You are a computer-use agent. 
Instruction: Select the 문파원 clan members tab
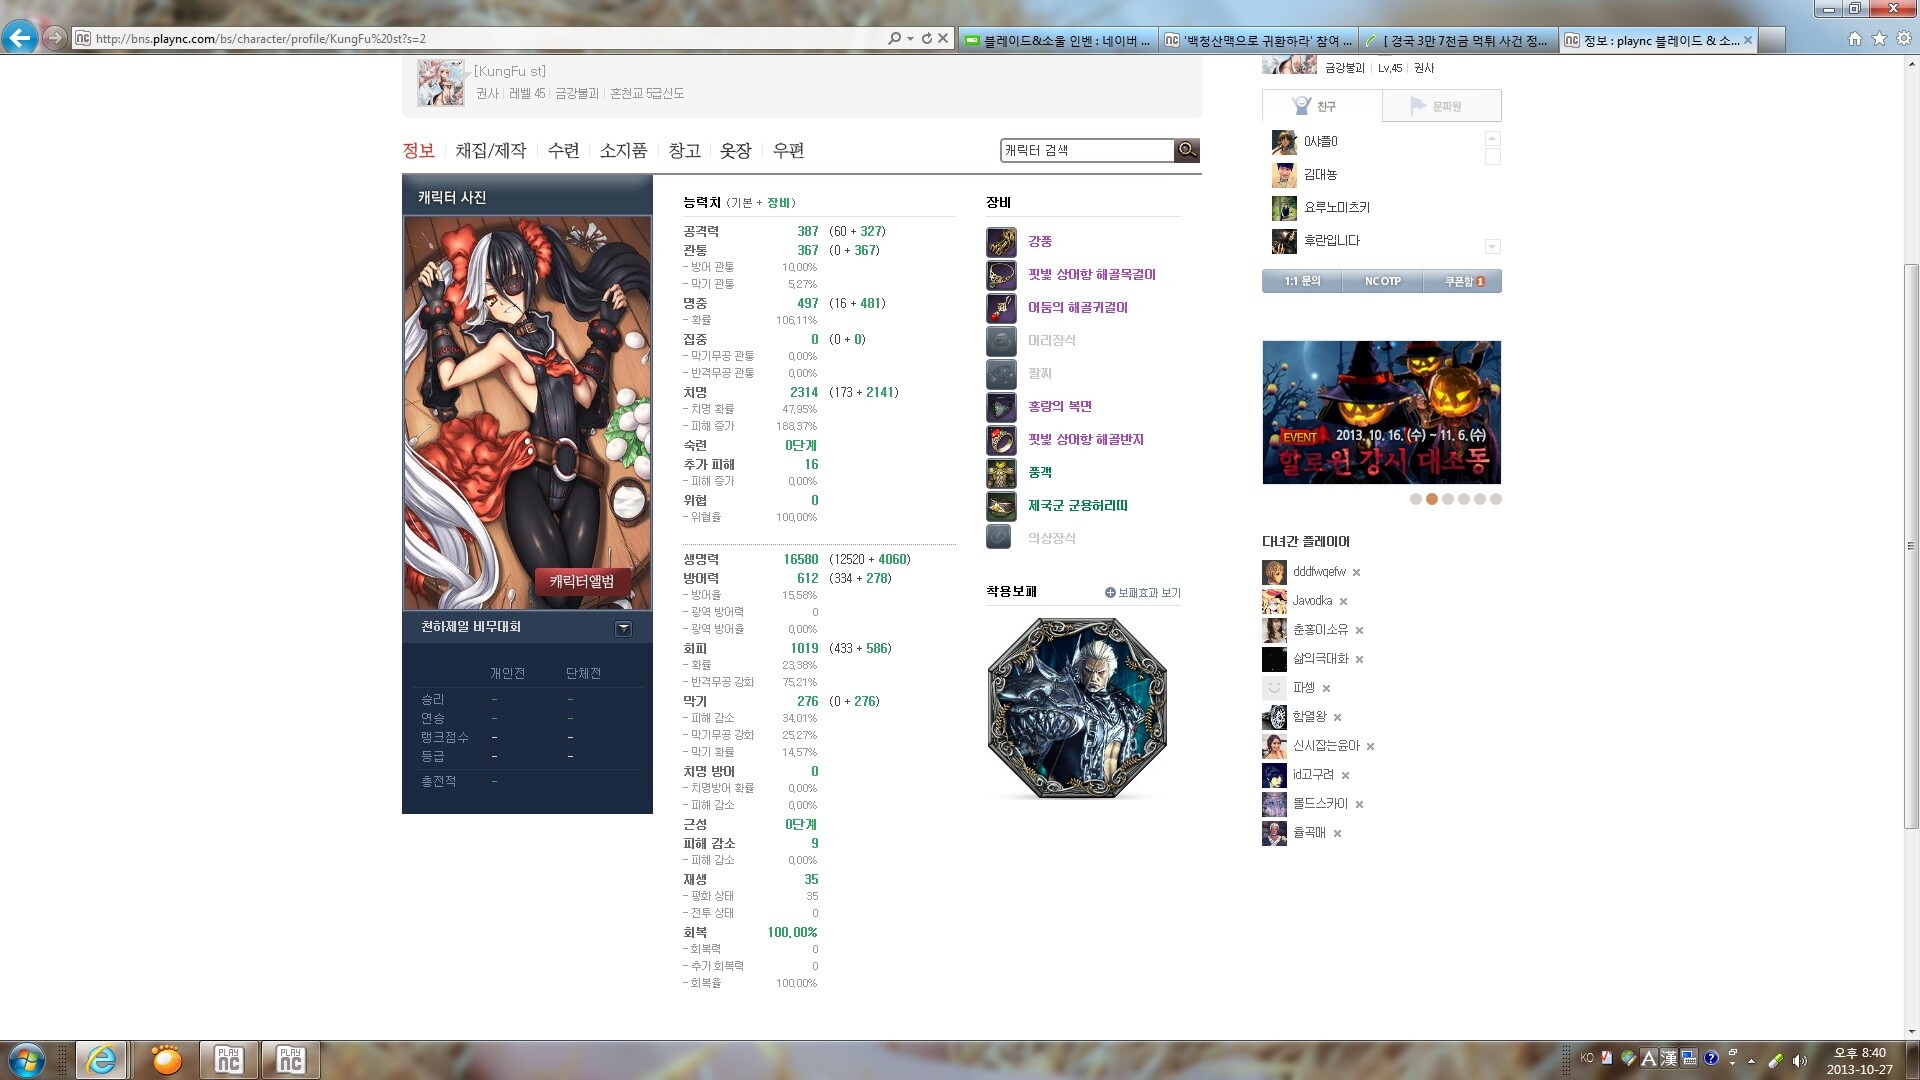pyautogui.click(x=1442, y=106)
